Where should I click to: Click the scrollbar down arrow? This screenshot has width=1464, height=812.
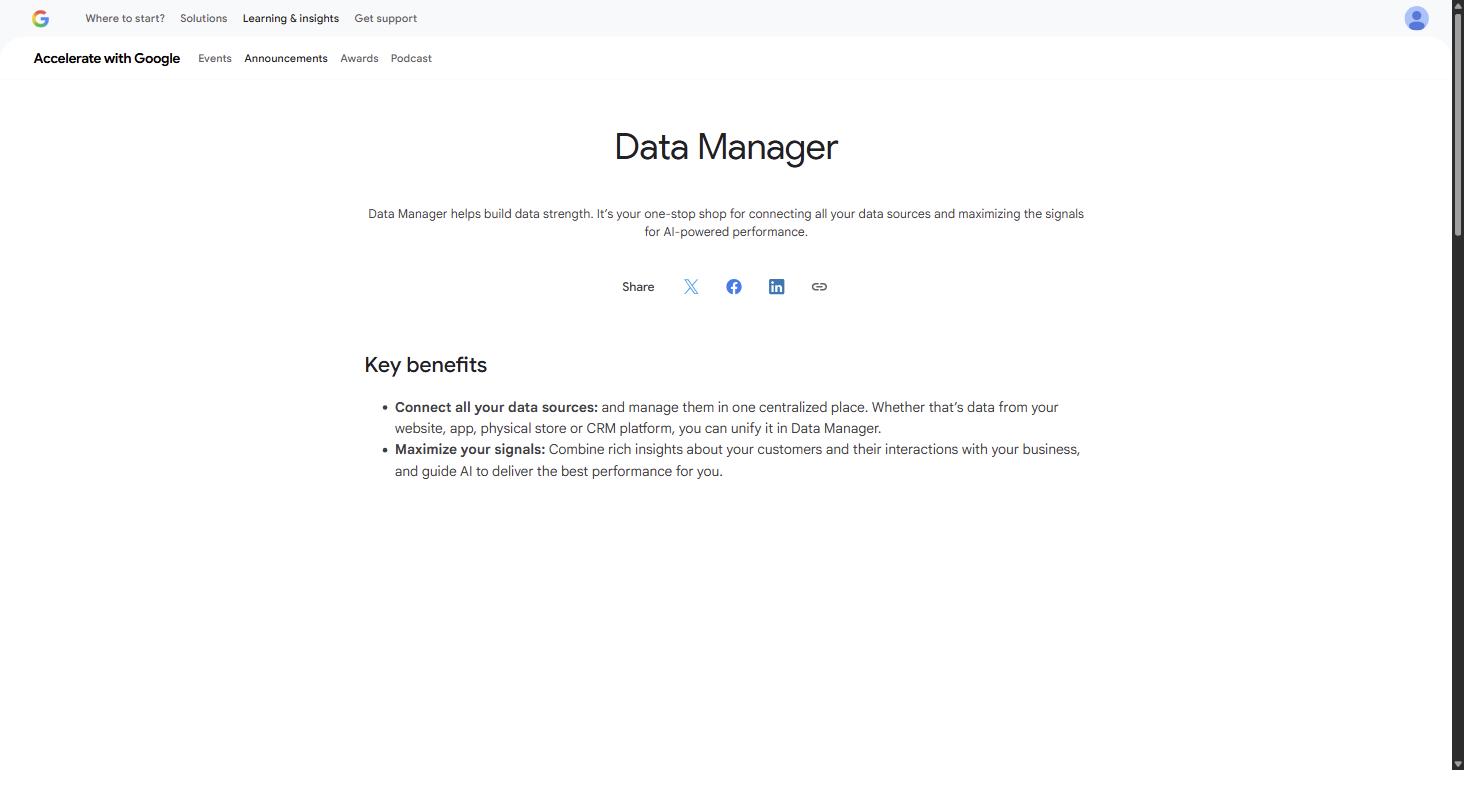[1458, 764]
